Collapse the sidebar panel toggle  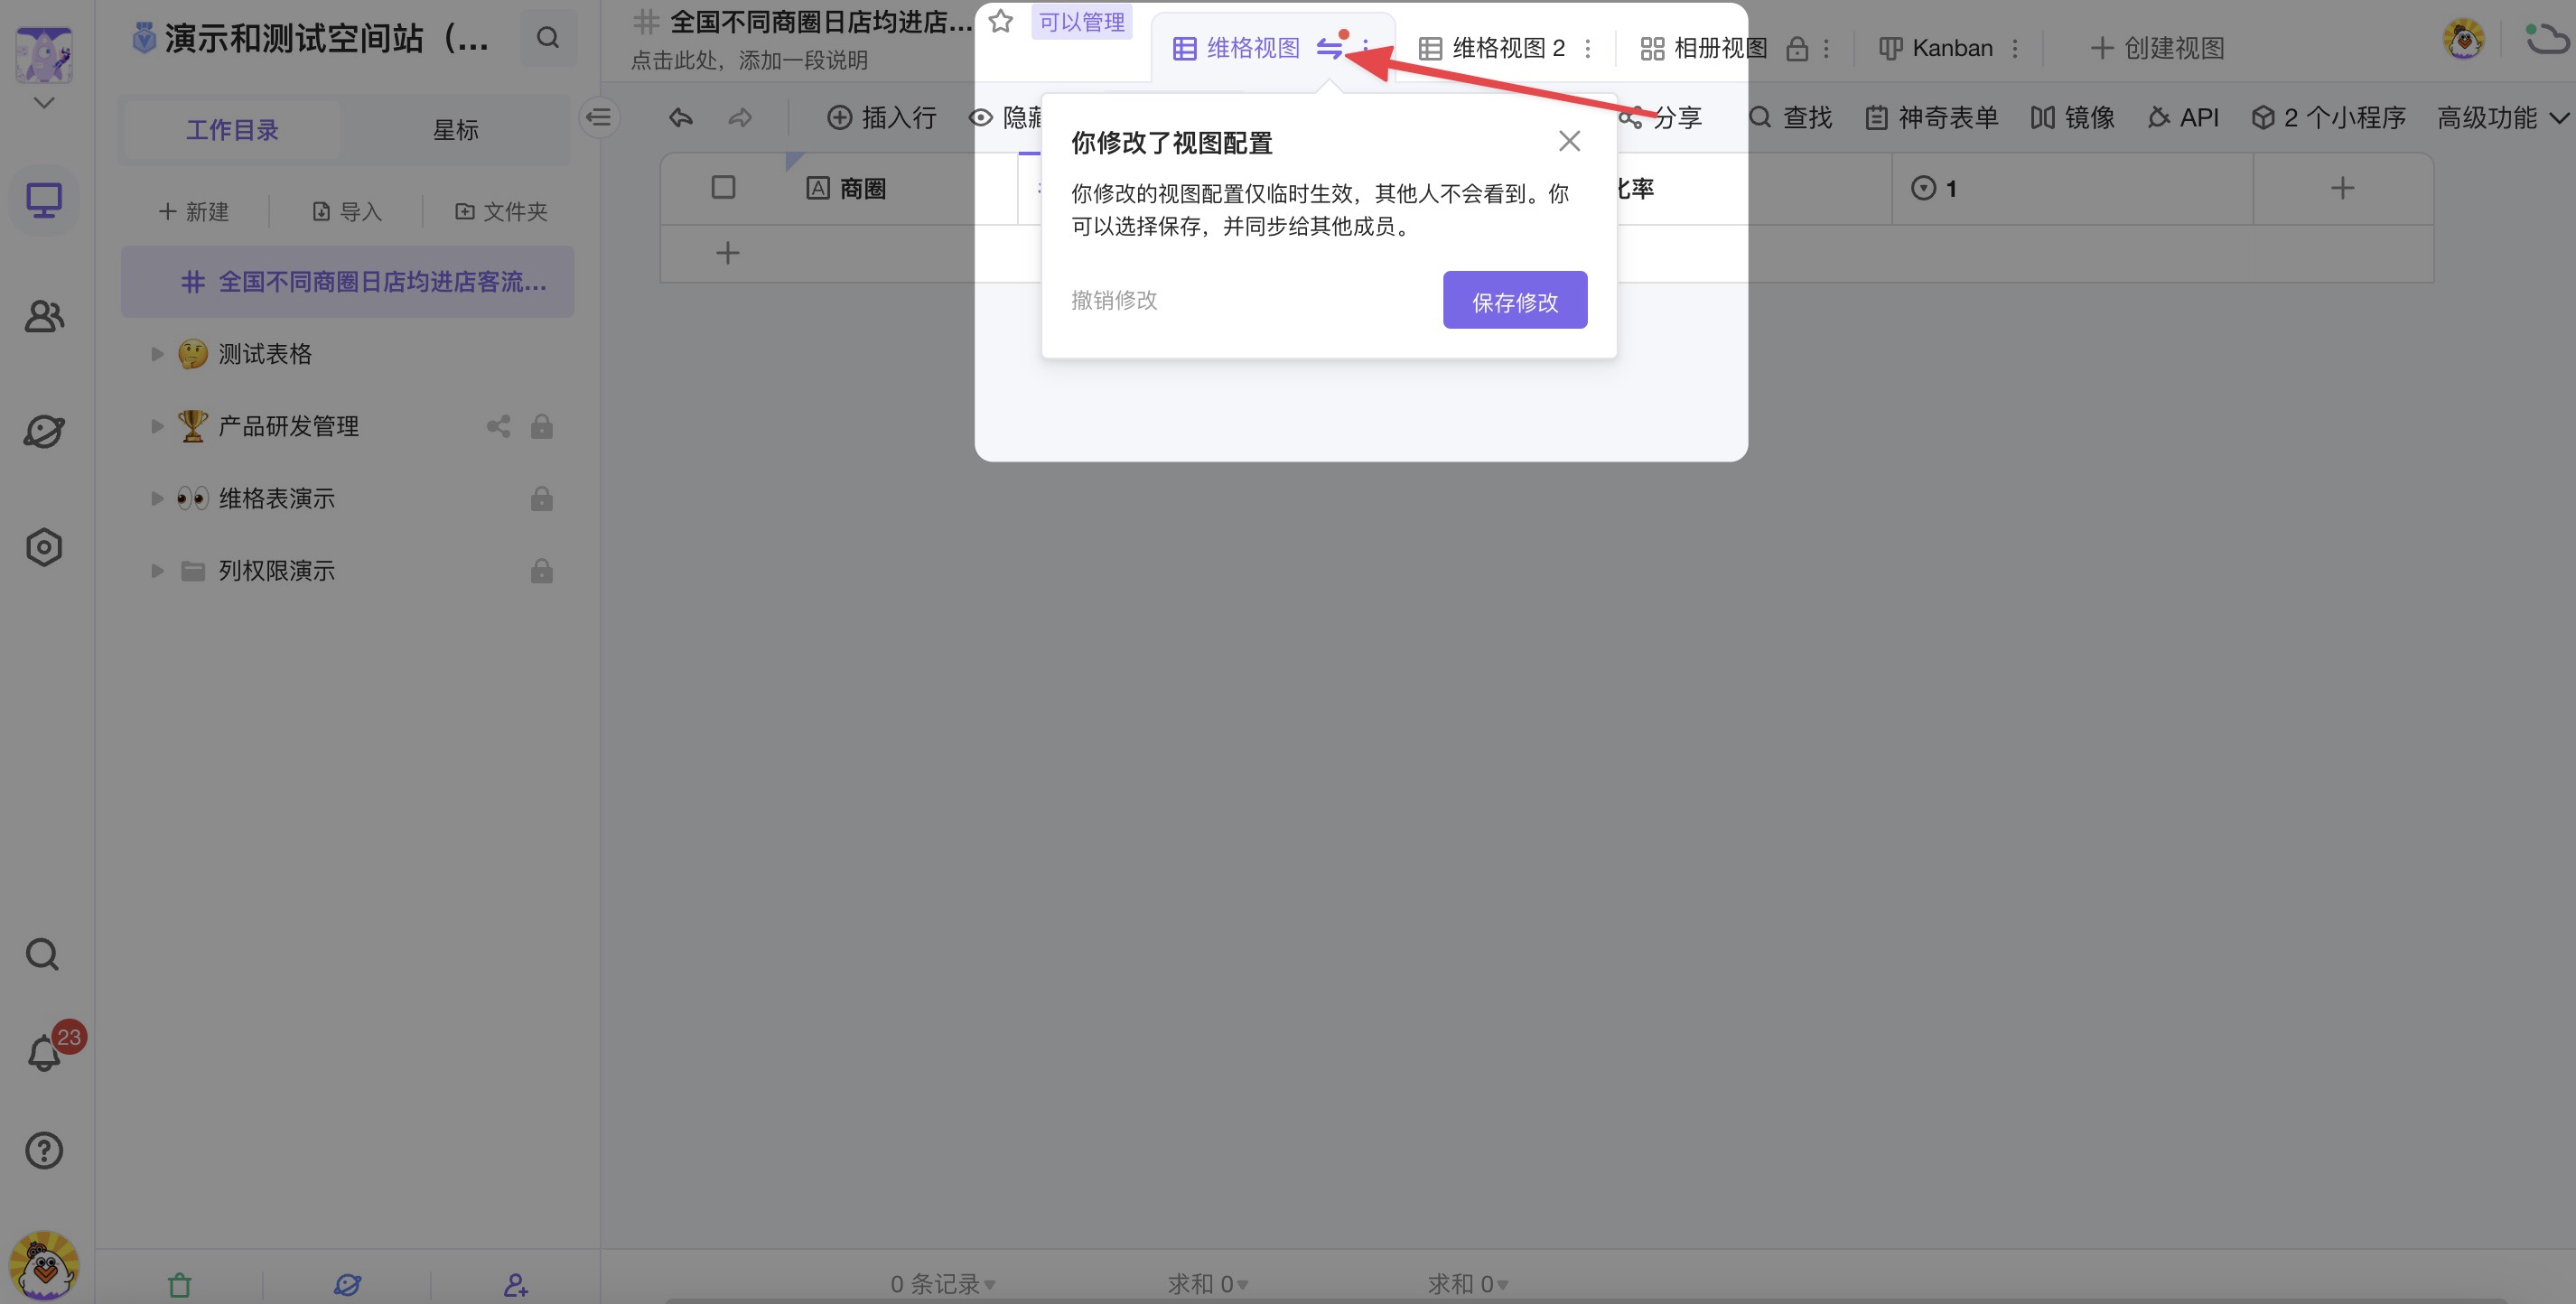point(599,118)
